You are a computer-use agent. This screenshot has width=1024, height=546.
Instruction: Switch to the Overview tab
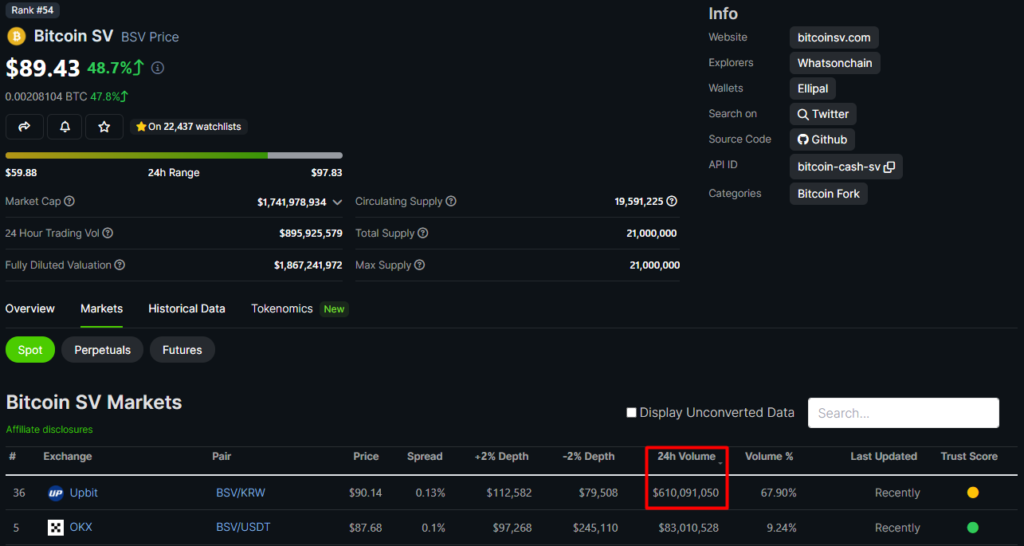tap(30, 309)
